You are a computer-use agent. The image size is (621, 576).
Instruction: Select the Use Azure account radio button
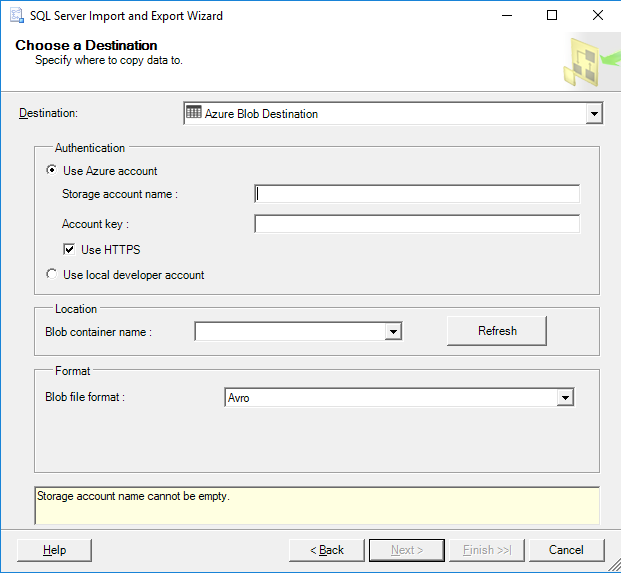tap(52, 170)
